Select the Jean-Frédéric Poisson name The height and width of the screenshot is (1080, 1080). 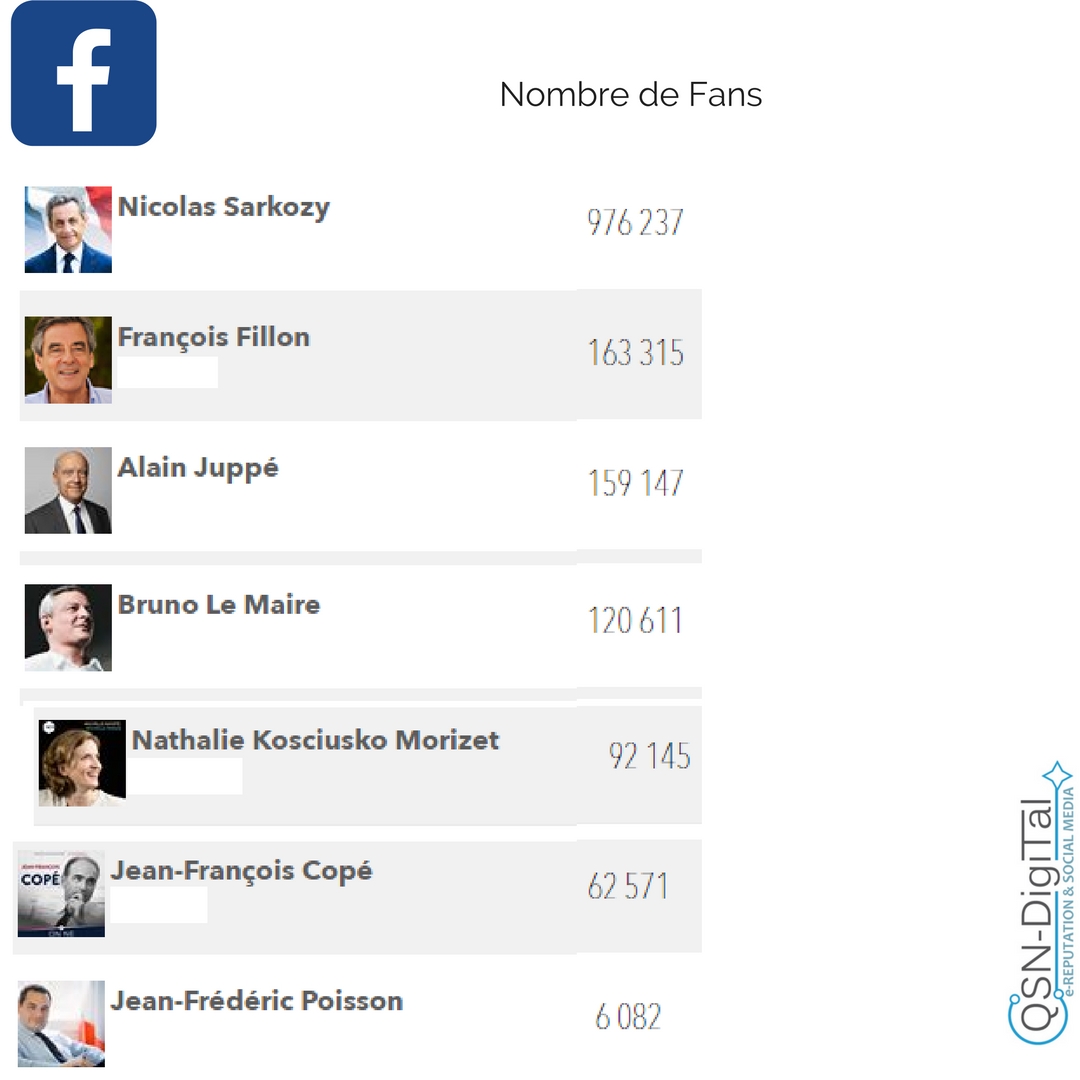pyautogui.click(x=257, y=1001)
